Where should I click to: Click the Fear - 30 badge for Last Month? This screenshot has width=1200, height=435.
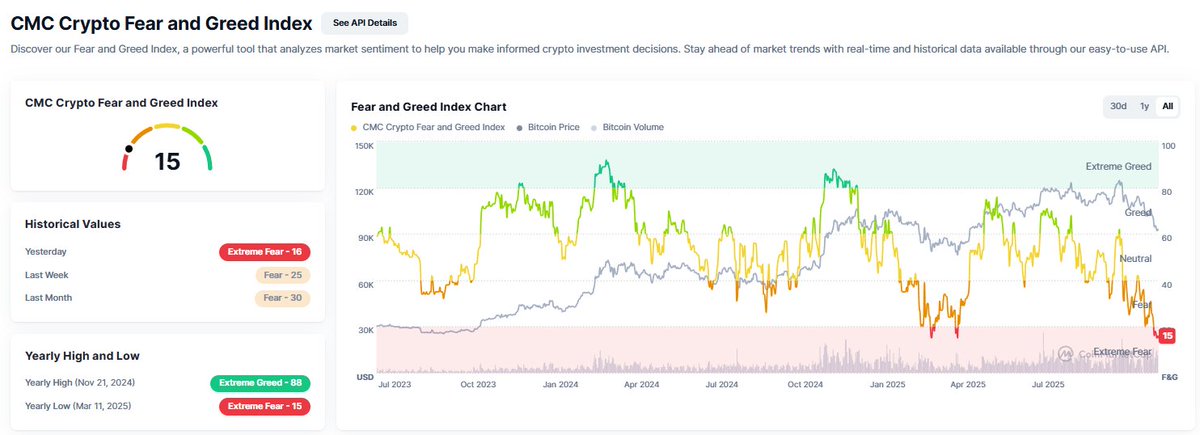(x=283, y=298)
